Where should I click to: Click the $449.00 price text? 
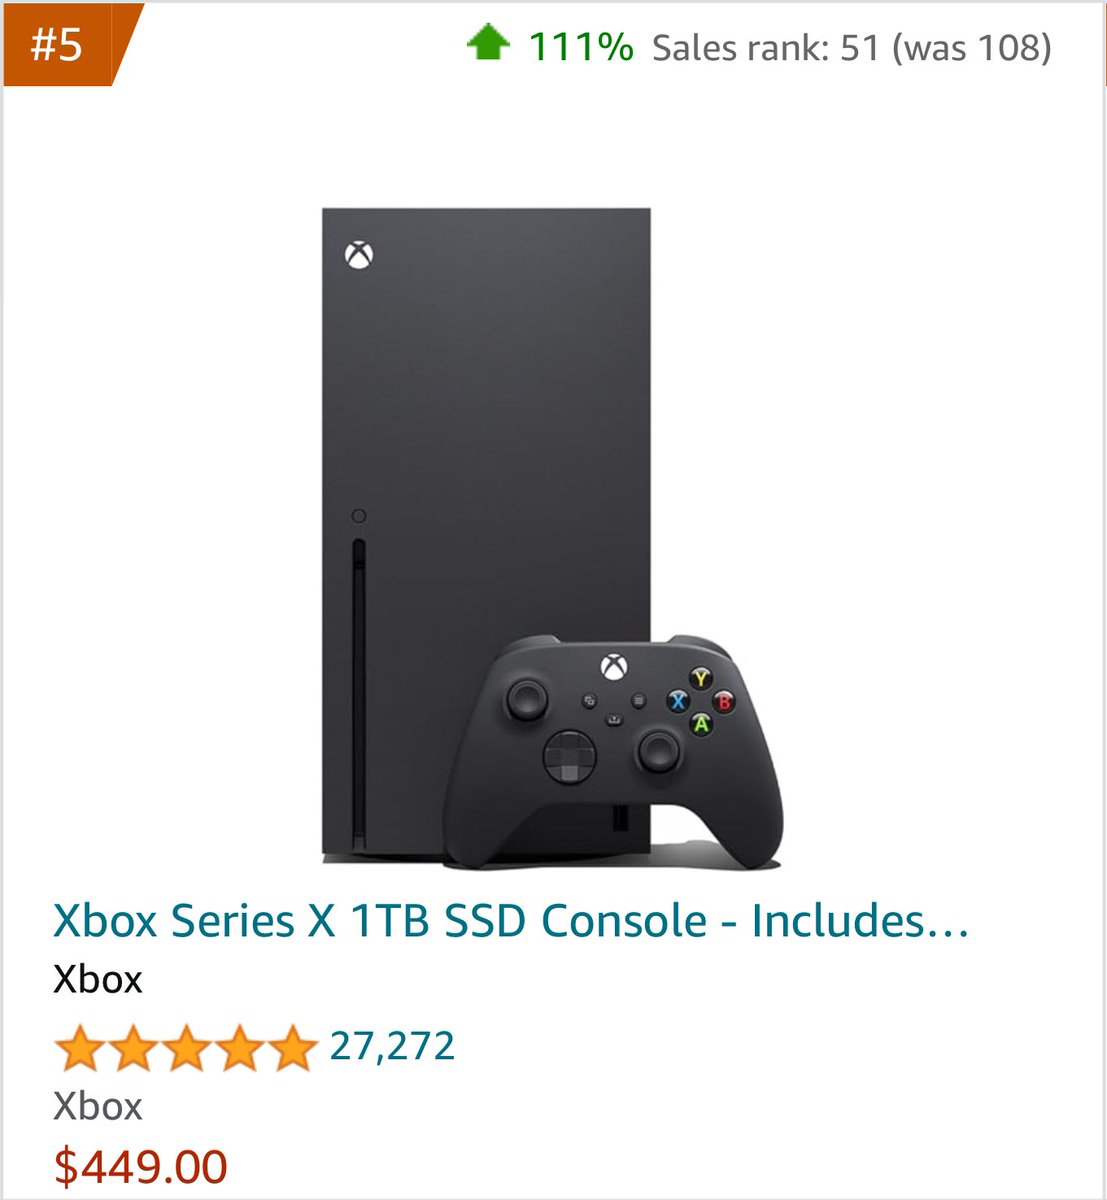click(x=140, y=1166)
